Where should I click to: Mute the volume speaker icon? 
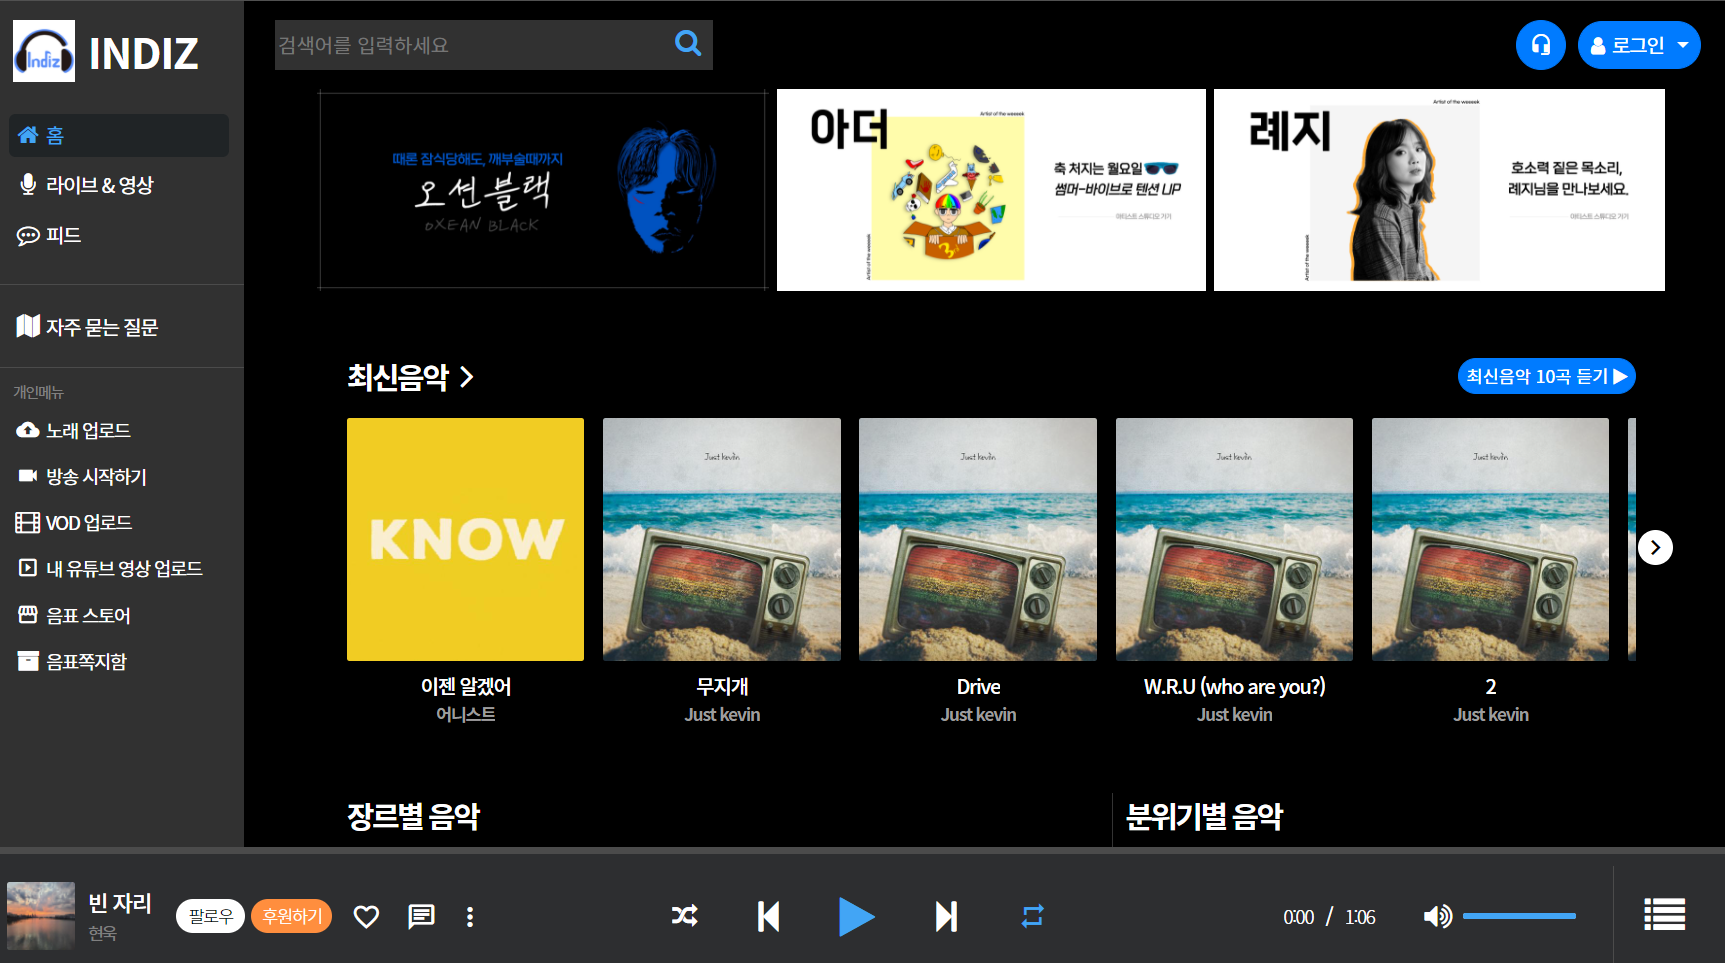1437,916
